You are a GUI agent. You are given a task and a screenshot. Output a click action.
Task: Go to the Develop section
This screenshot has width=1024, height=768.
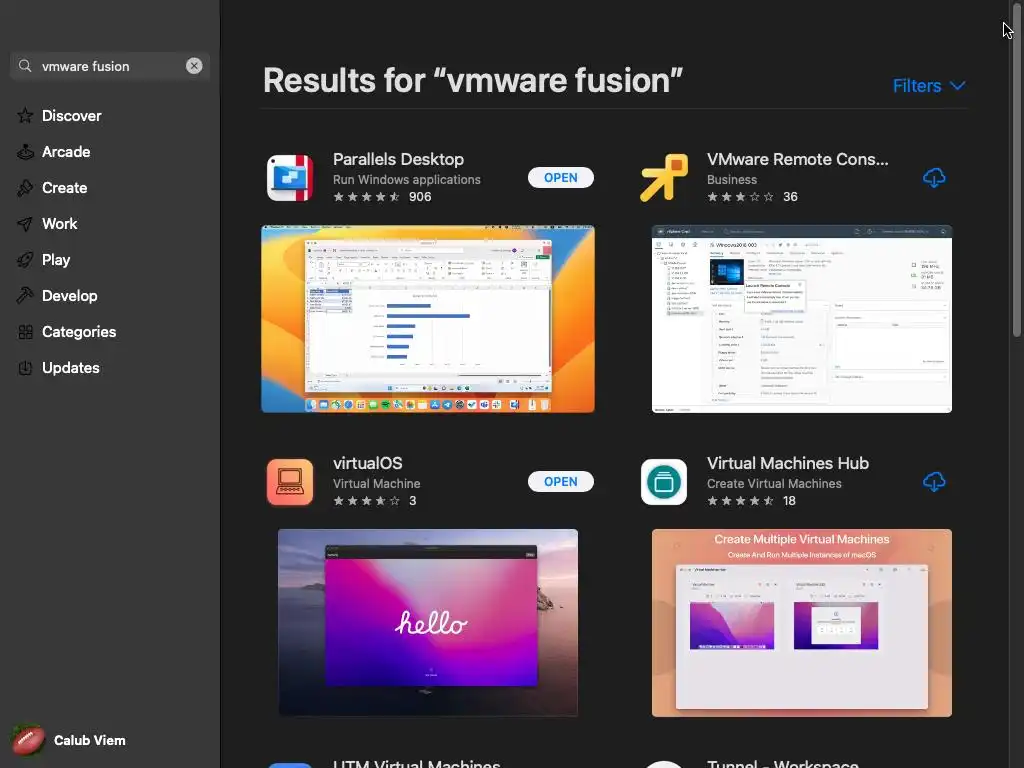(69, 296)
